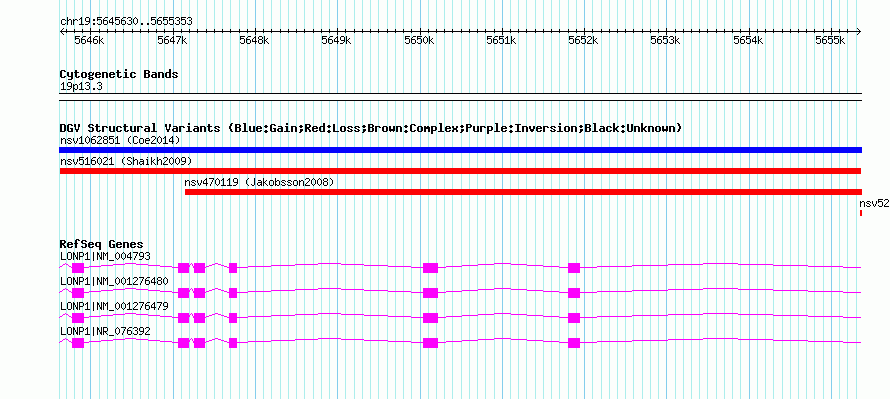The height and width of the screenshot is (399, 890).
Task: Click the LONP1|NR_076392 transcript label
Action: point(105,331)
